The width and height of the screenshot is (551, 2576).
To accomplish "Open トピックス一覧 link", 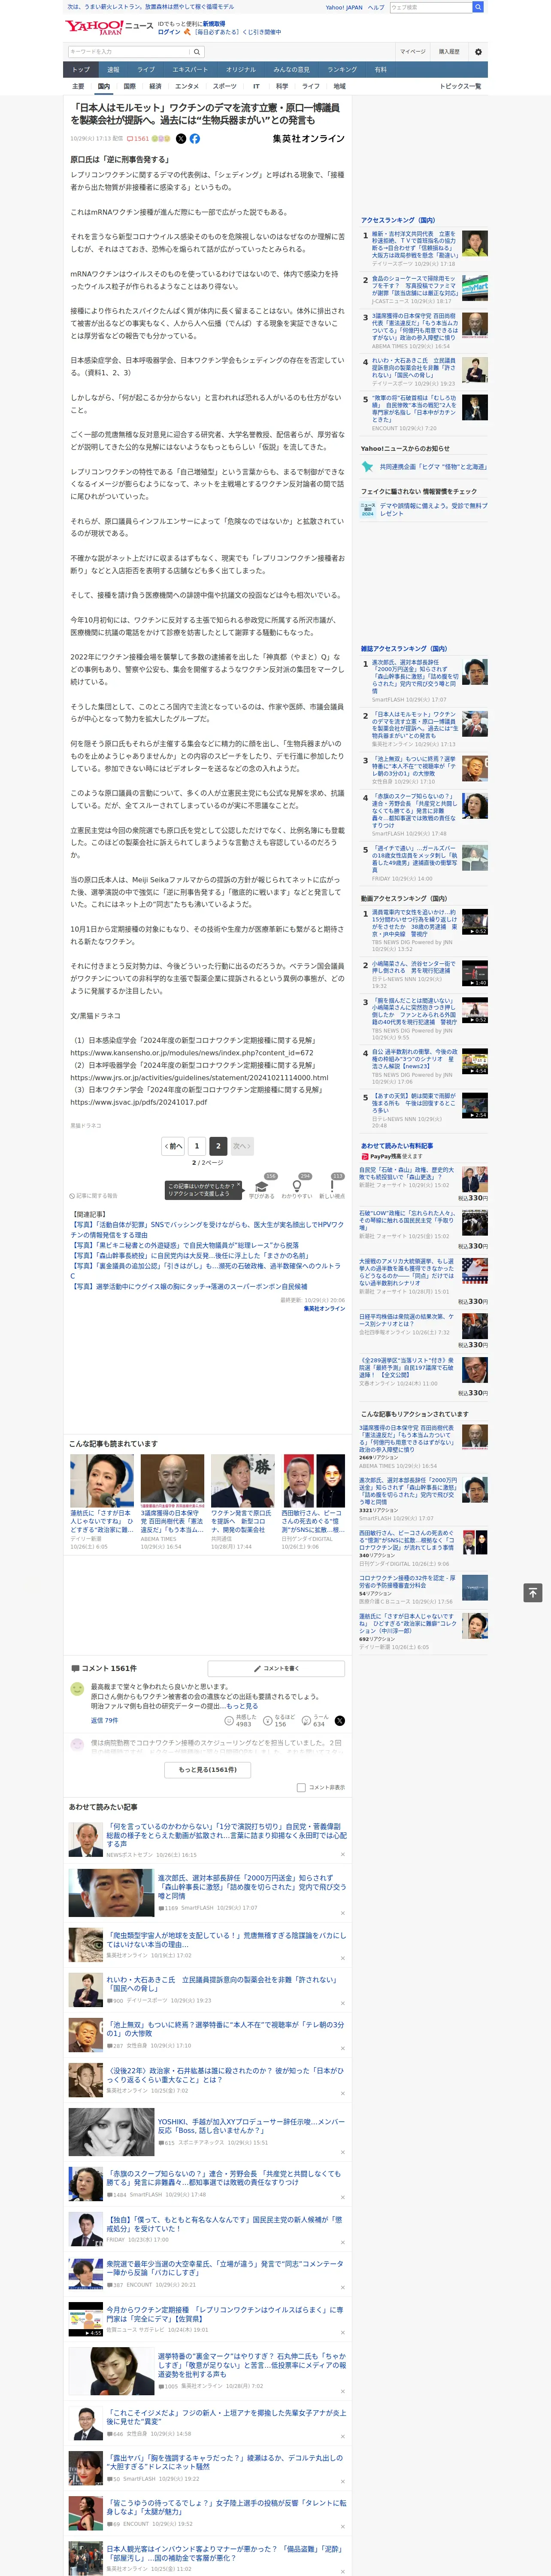I will click(x=460, y=86).
